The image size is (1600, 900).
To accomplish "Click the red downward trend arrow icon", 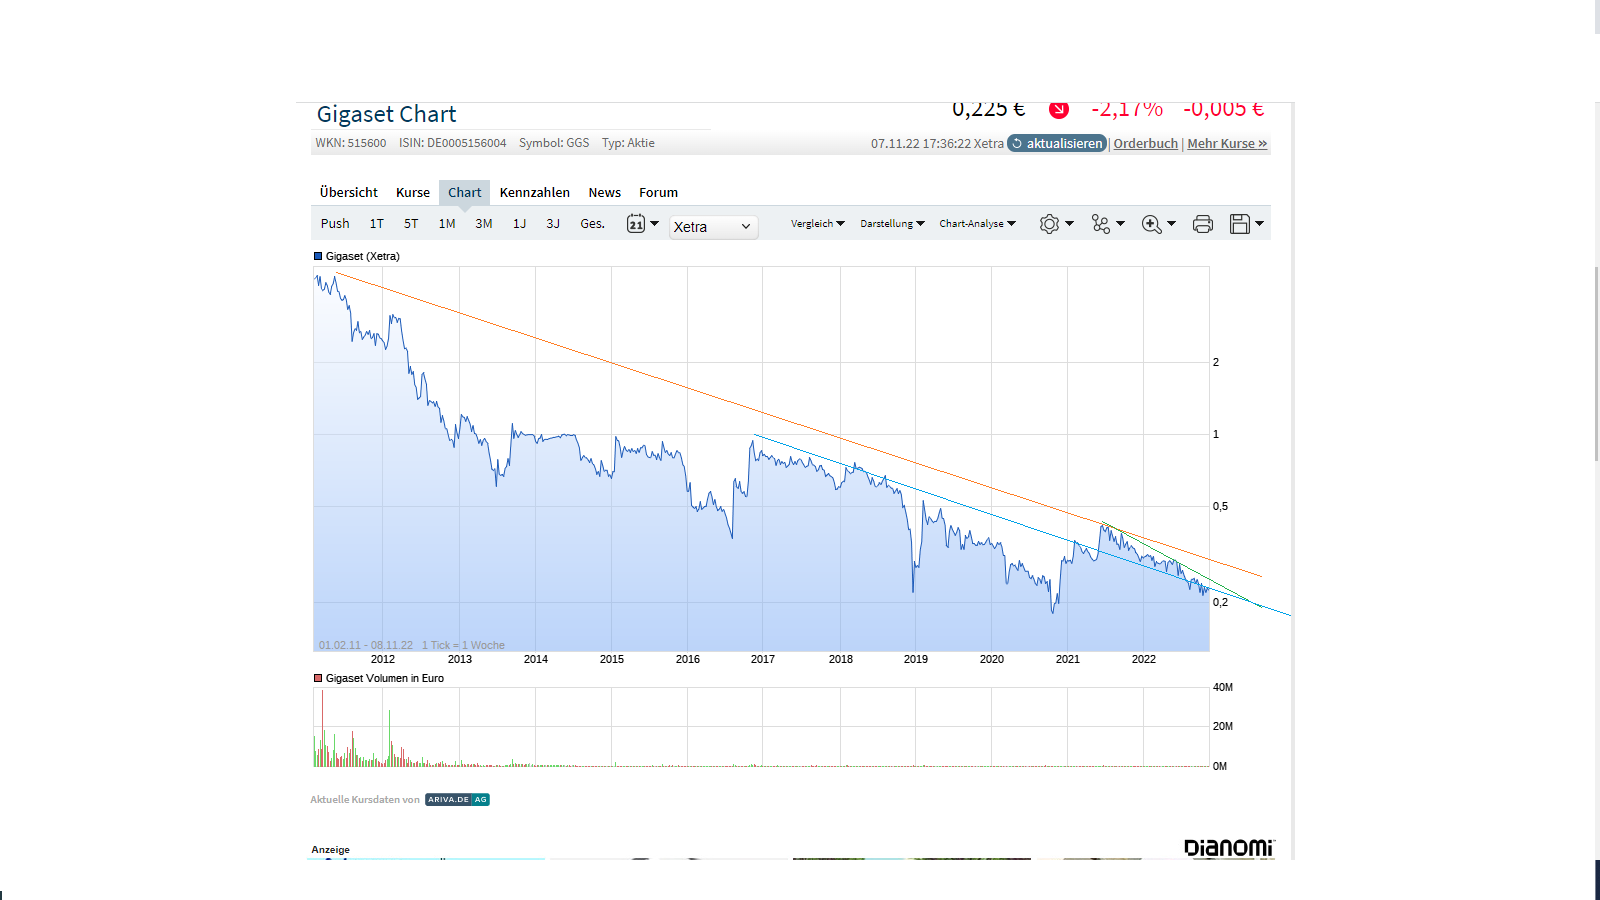I will point(1059,109).
